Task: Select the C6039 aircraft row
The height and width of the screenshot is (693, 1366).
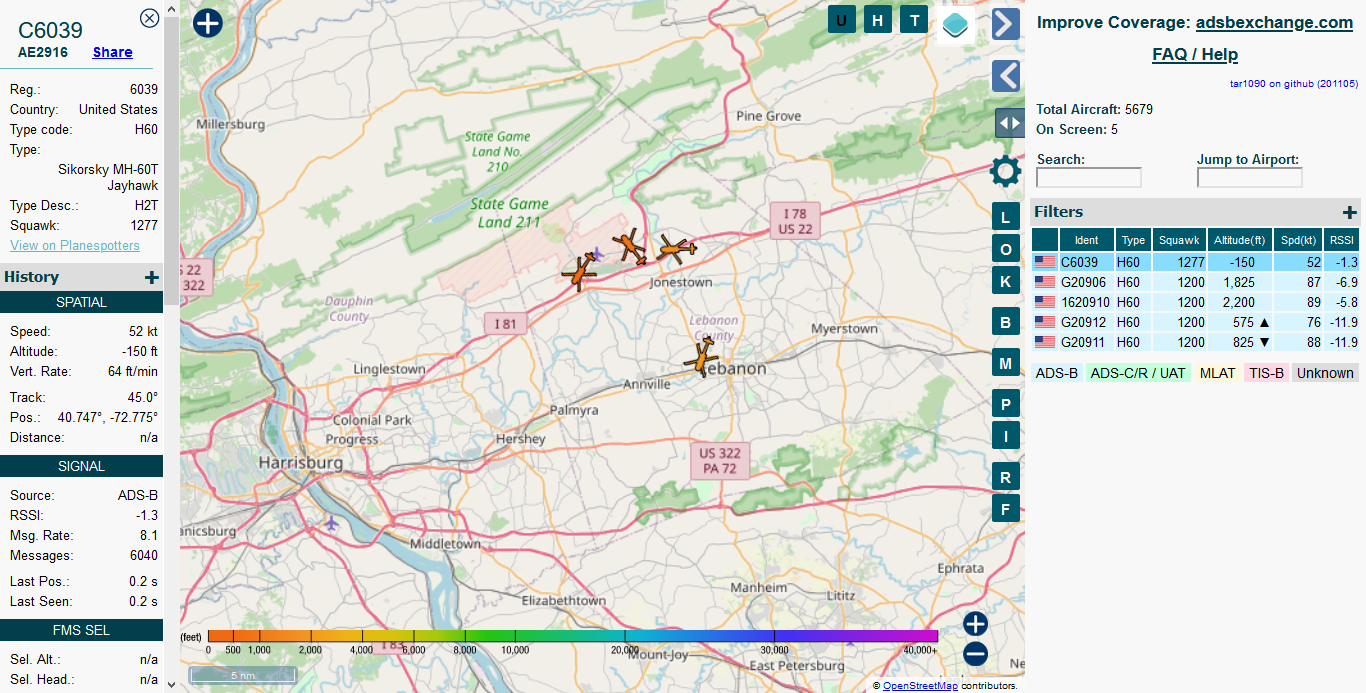Action: (1196, 262)
